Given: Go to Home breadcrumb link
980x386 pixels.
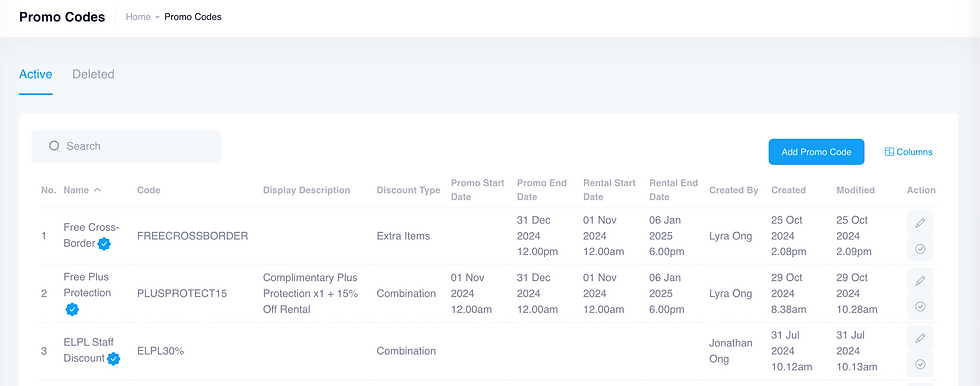Looking at the screenshot, I should coord(138,17).
